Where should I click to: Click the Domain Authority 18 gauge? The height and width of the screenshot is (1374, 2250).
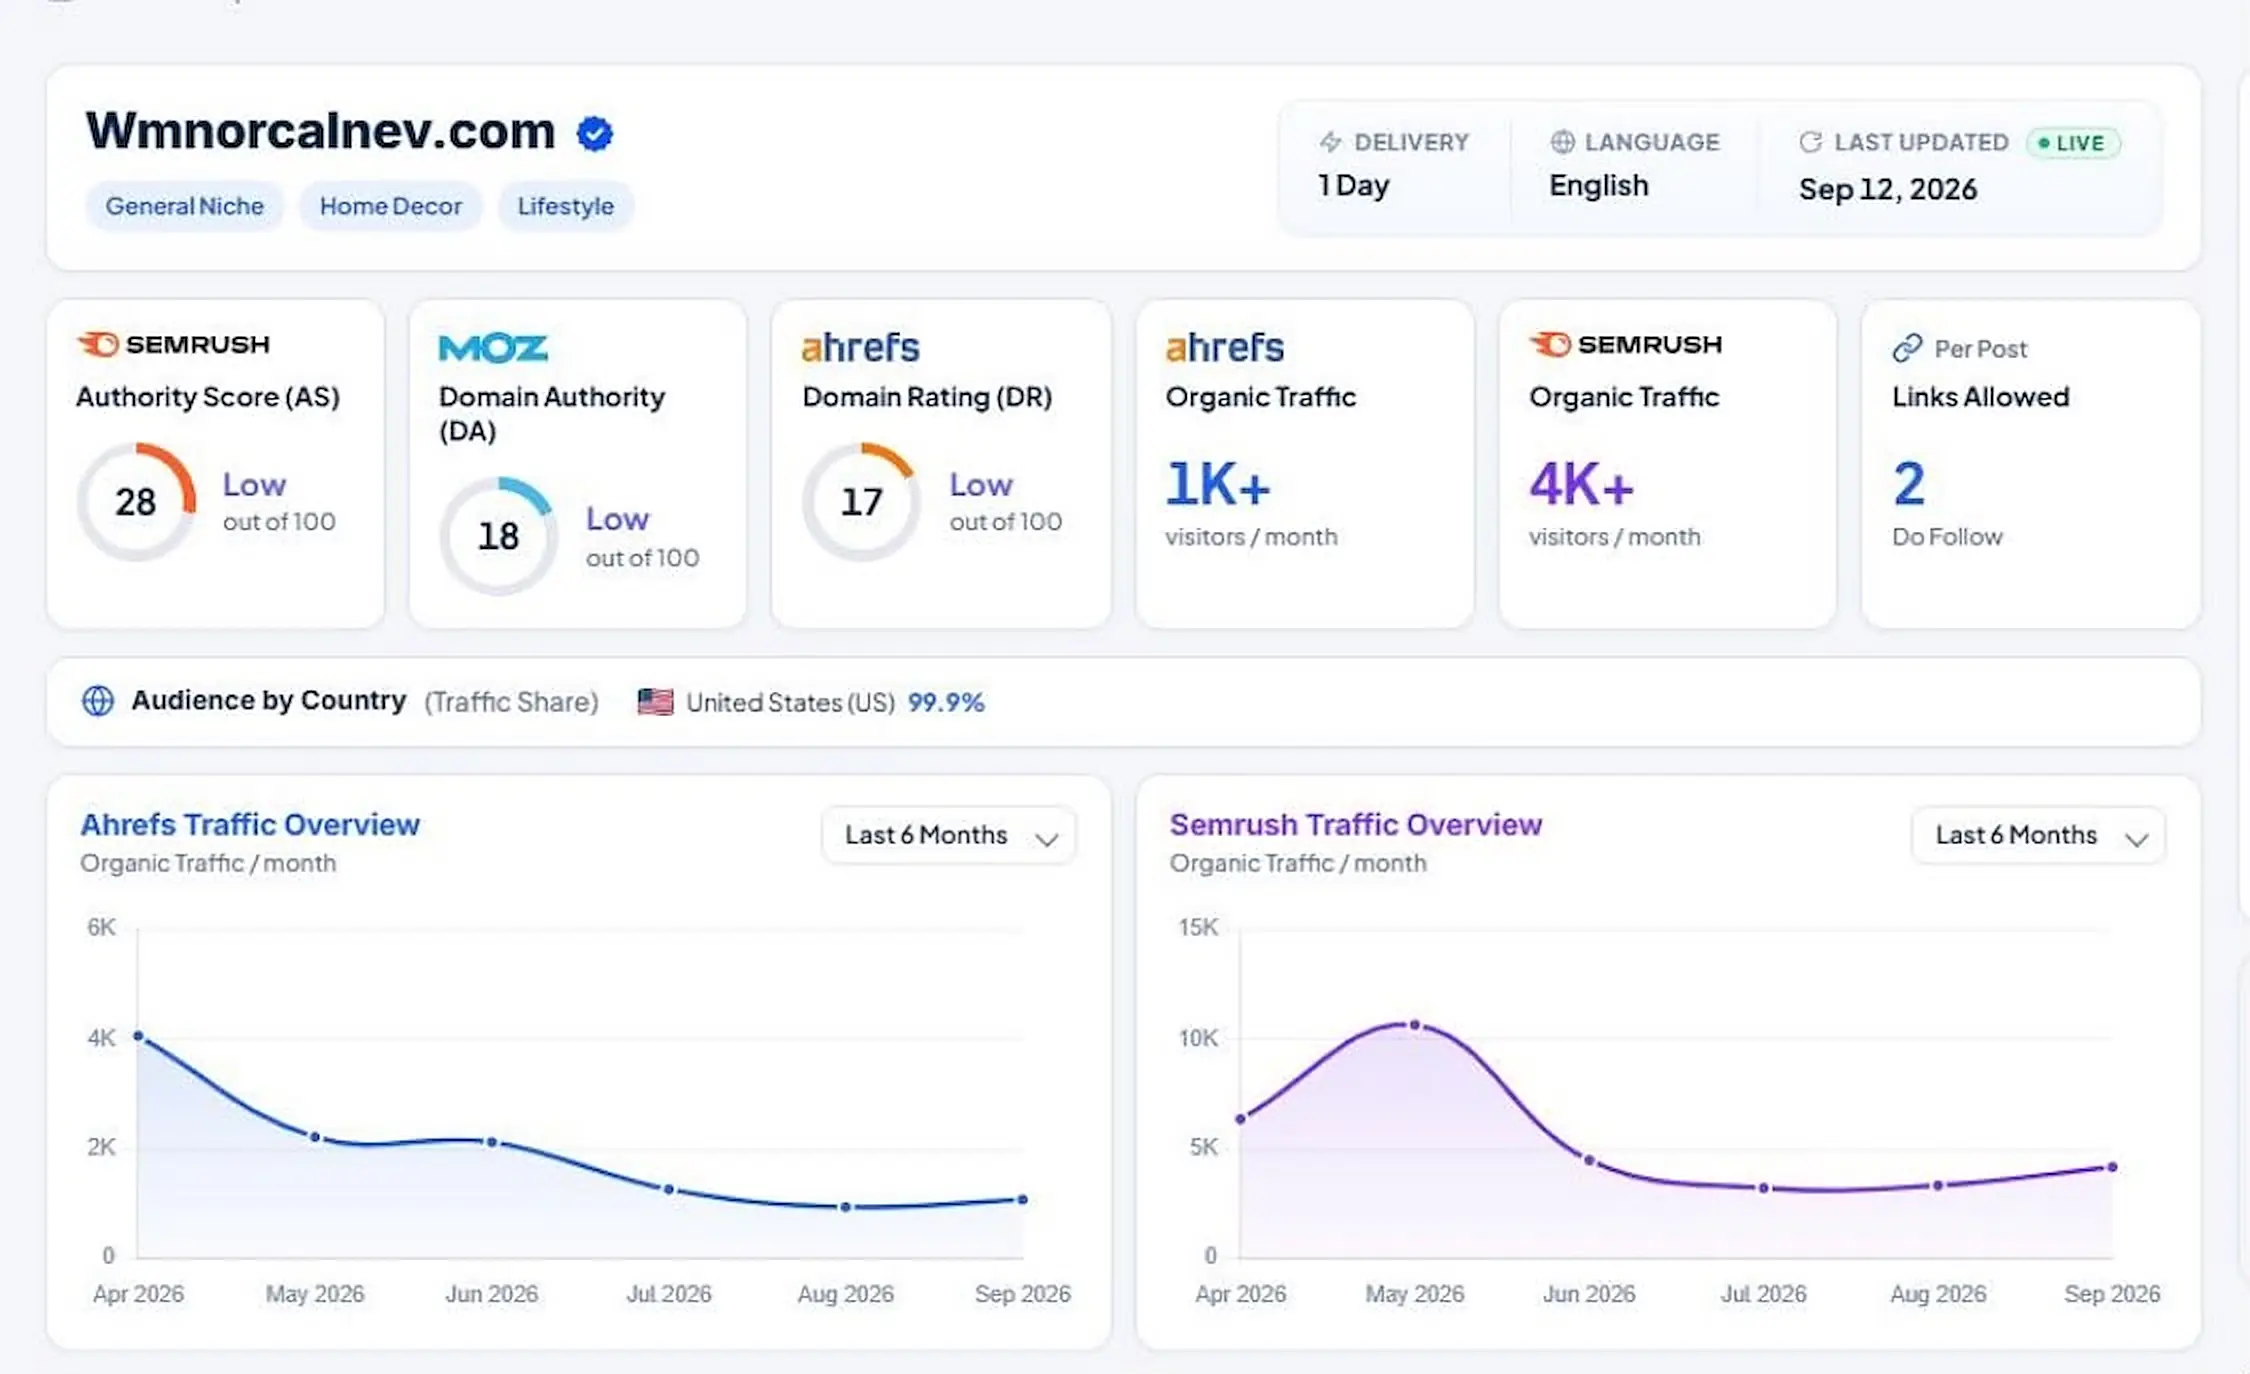tap(498, 536)
